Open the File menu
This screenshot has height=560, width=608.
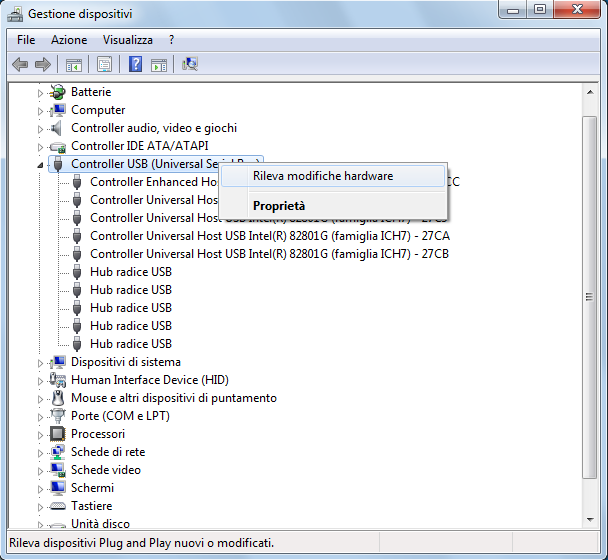26,40
